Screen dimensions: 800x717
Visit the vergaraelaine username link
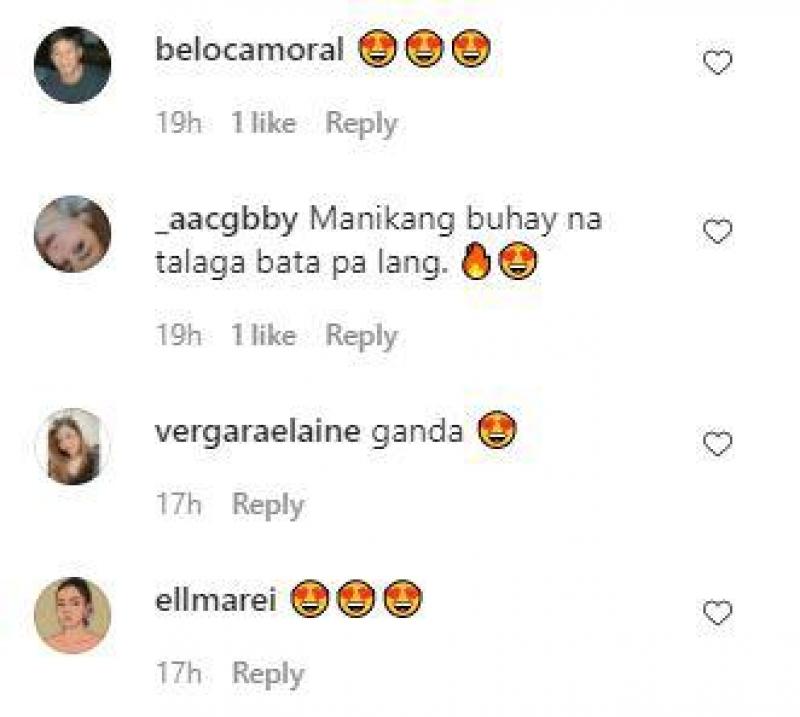(x=258, y=432)
